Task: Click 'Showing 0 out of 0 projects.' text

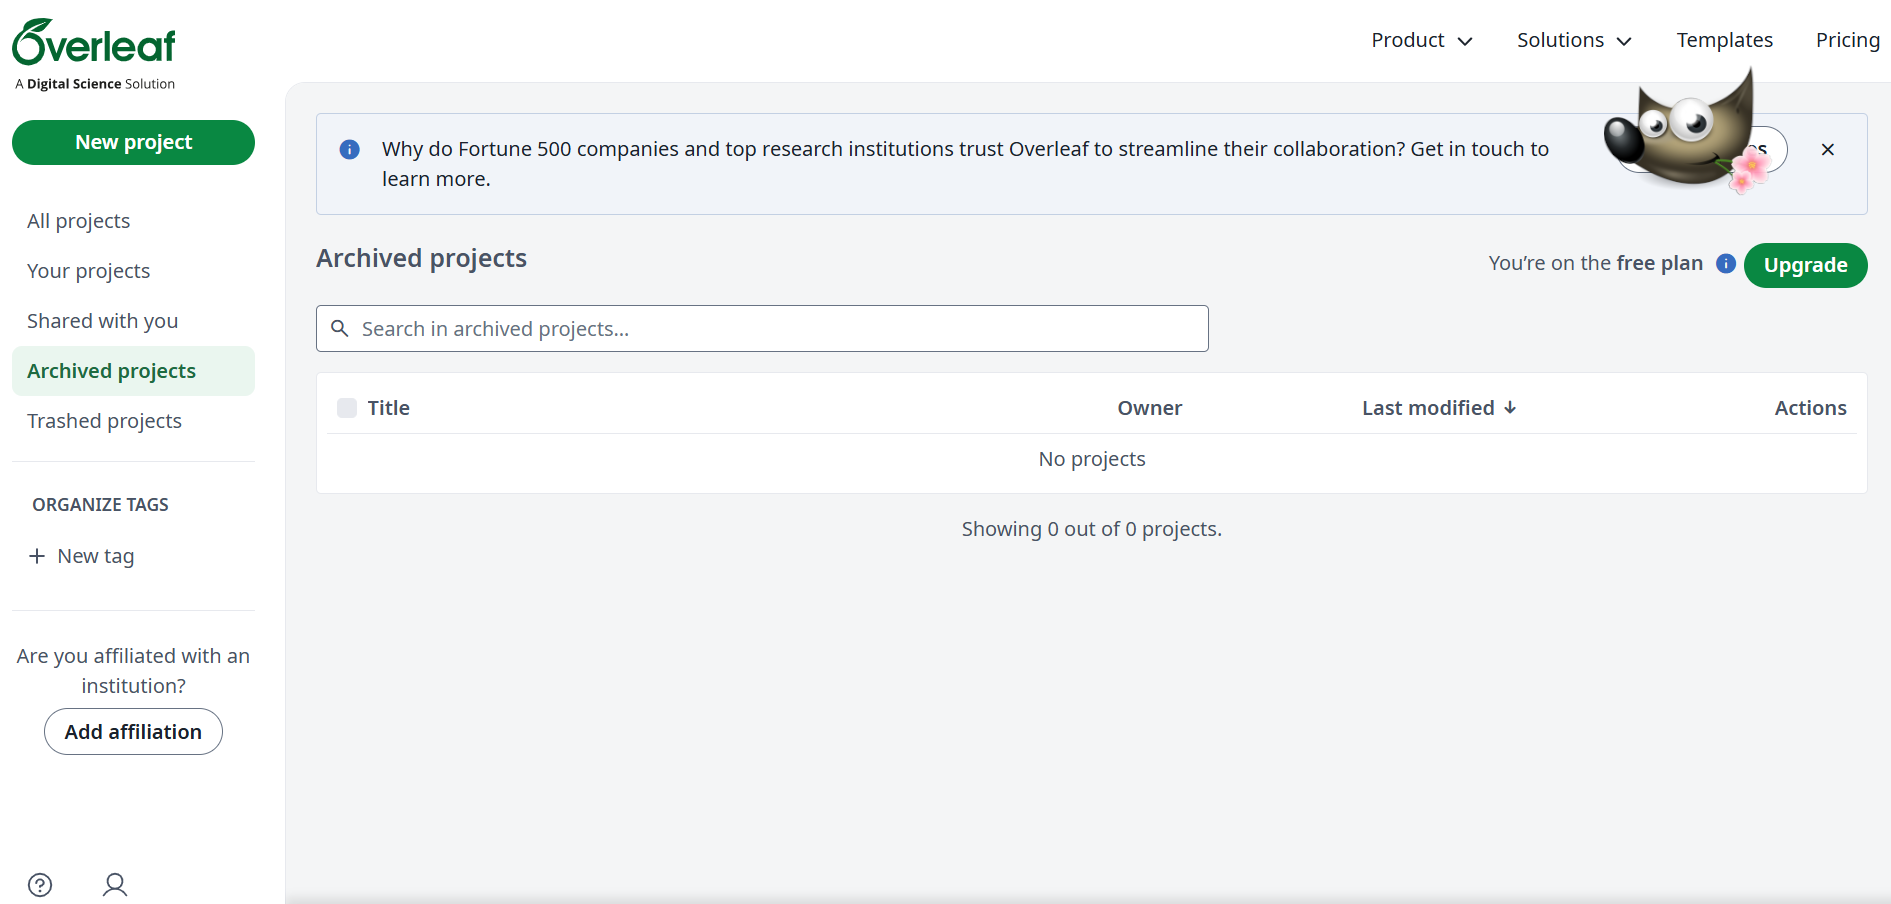Action: click(1092, 529)
